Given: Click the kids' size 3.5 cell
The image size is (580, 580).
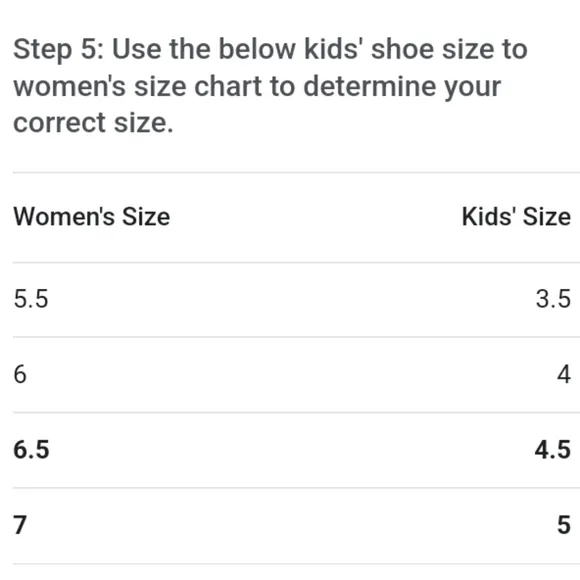Looking at the screenshot, I should tap(553, 299).
